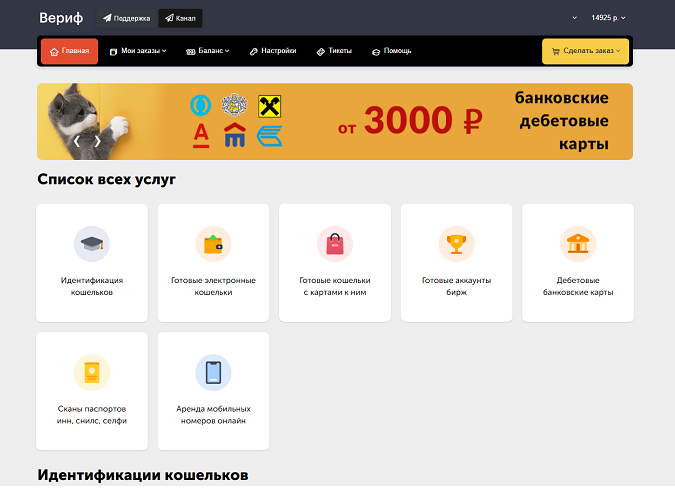Open the Тикеты menu item
Screen dimensions: 675x488
click(x=334, y=51)
